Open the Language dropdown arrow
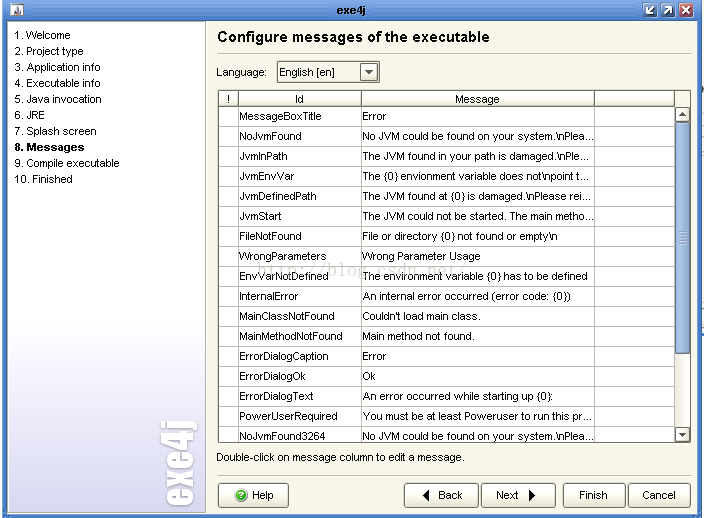704x518 pixels. point(369,72)
